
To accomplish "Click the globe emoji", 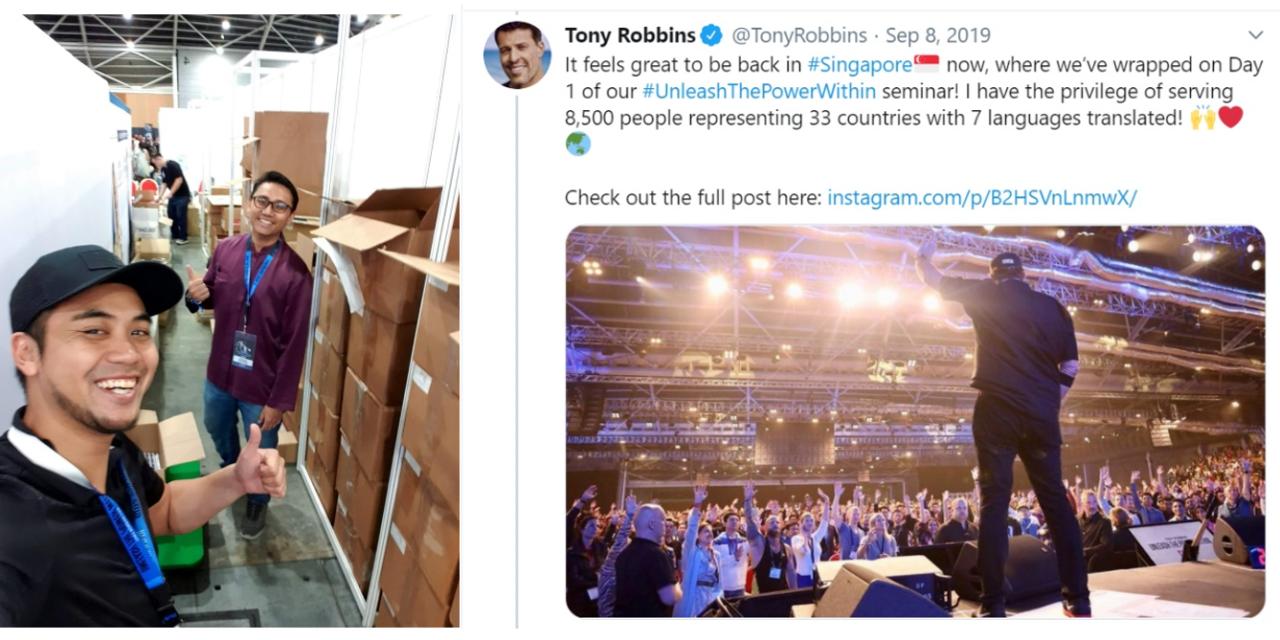I will coord(578,144).
